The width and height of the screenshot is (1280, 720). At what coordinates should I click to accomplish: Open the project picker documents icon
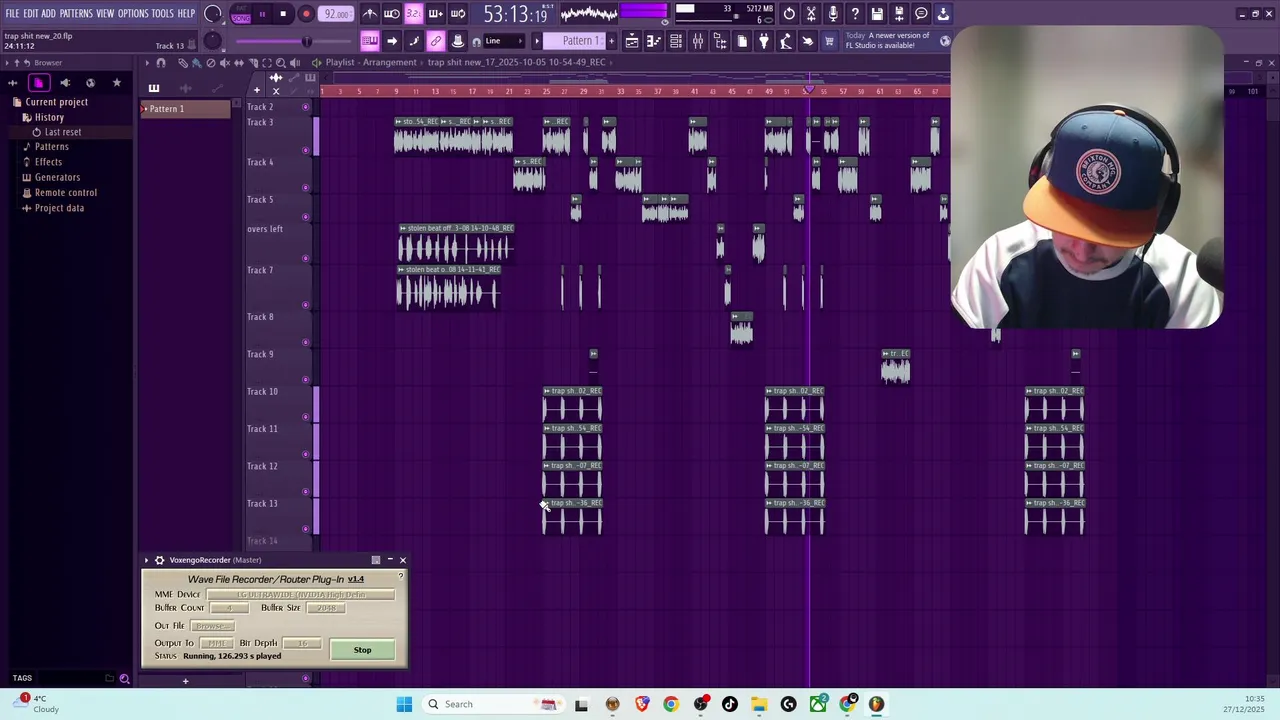[x=743, y=41]
